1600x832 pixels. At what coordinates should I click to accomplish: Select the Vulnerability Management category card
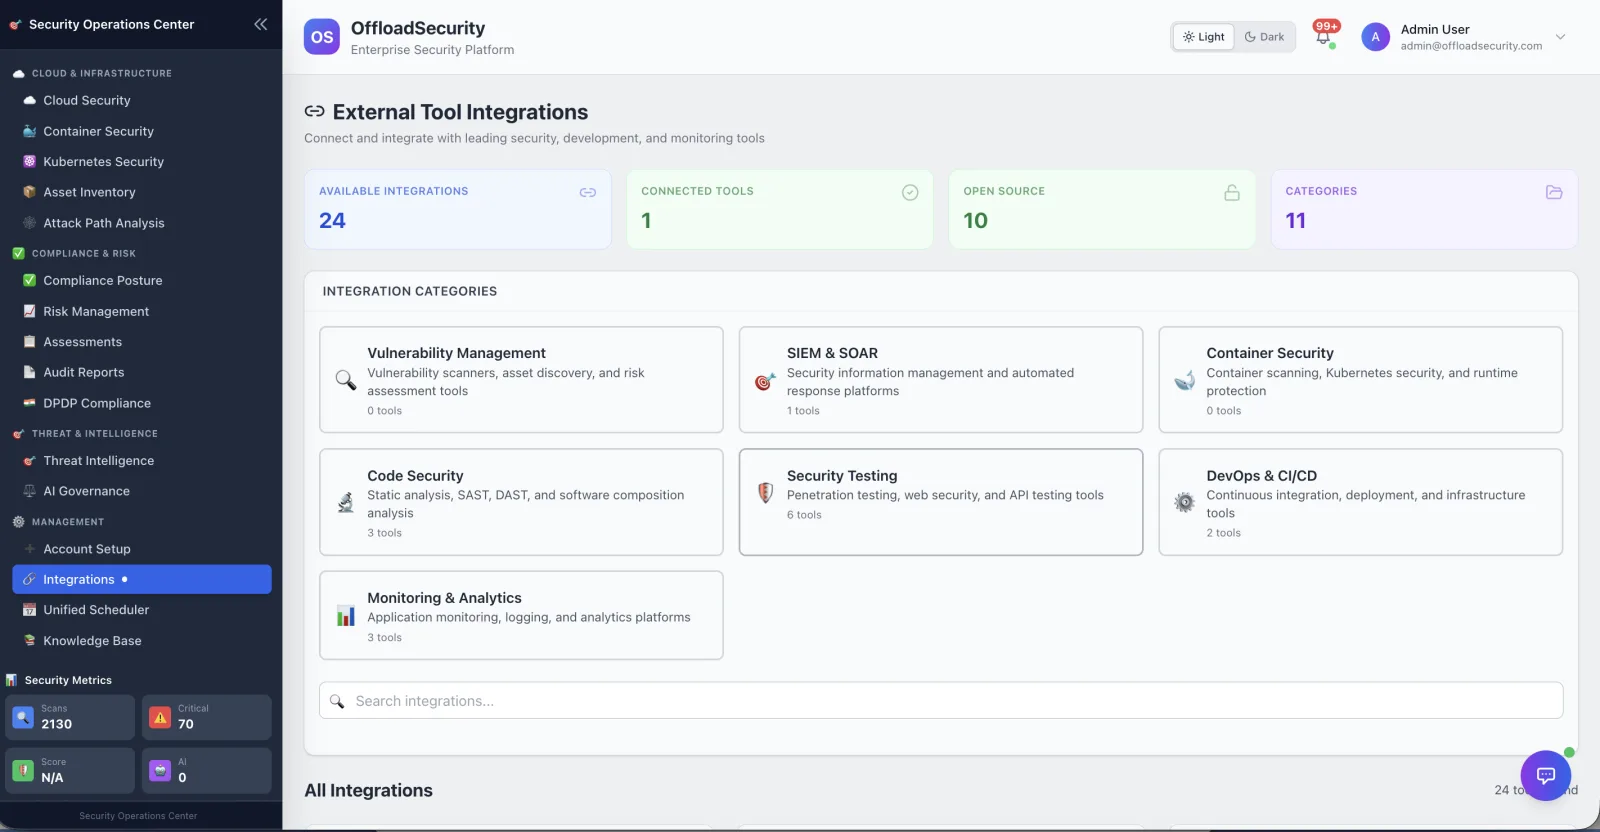521,380
